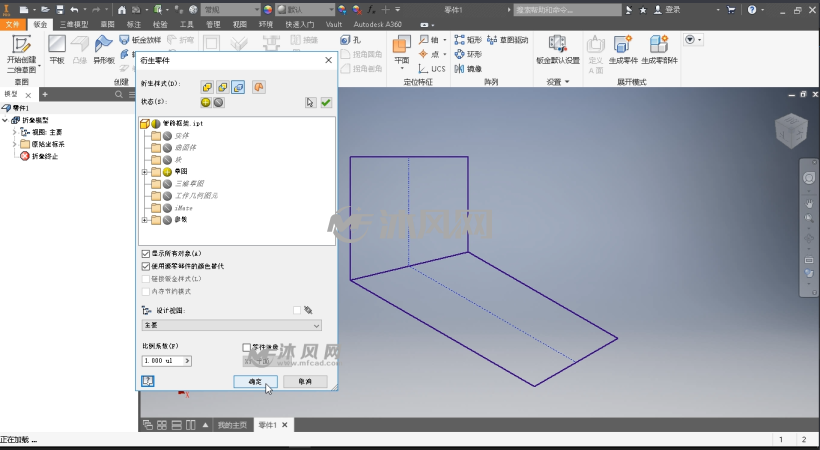Click the 草图驱动 sketch-driven pattern tool
This screenshot has height=450, width=820.
[507, 40]
